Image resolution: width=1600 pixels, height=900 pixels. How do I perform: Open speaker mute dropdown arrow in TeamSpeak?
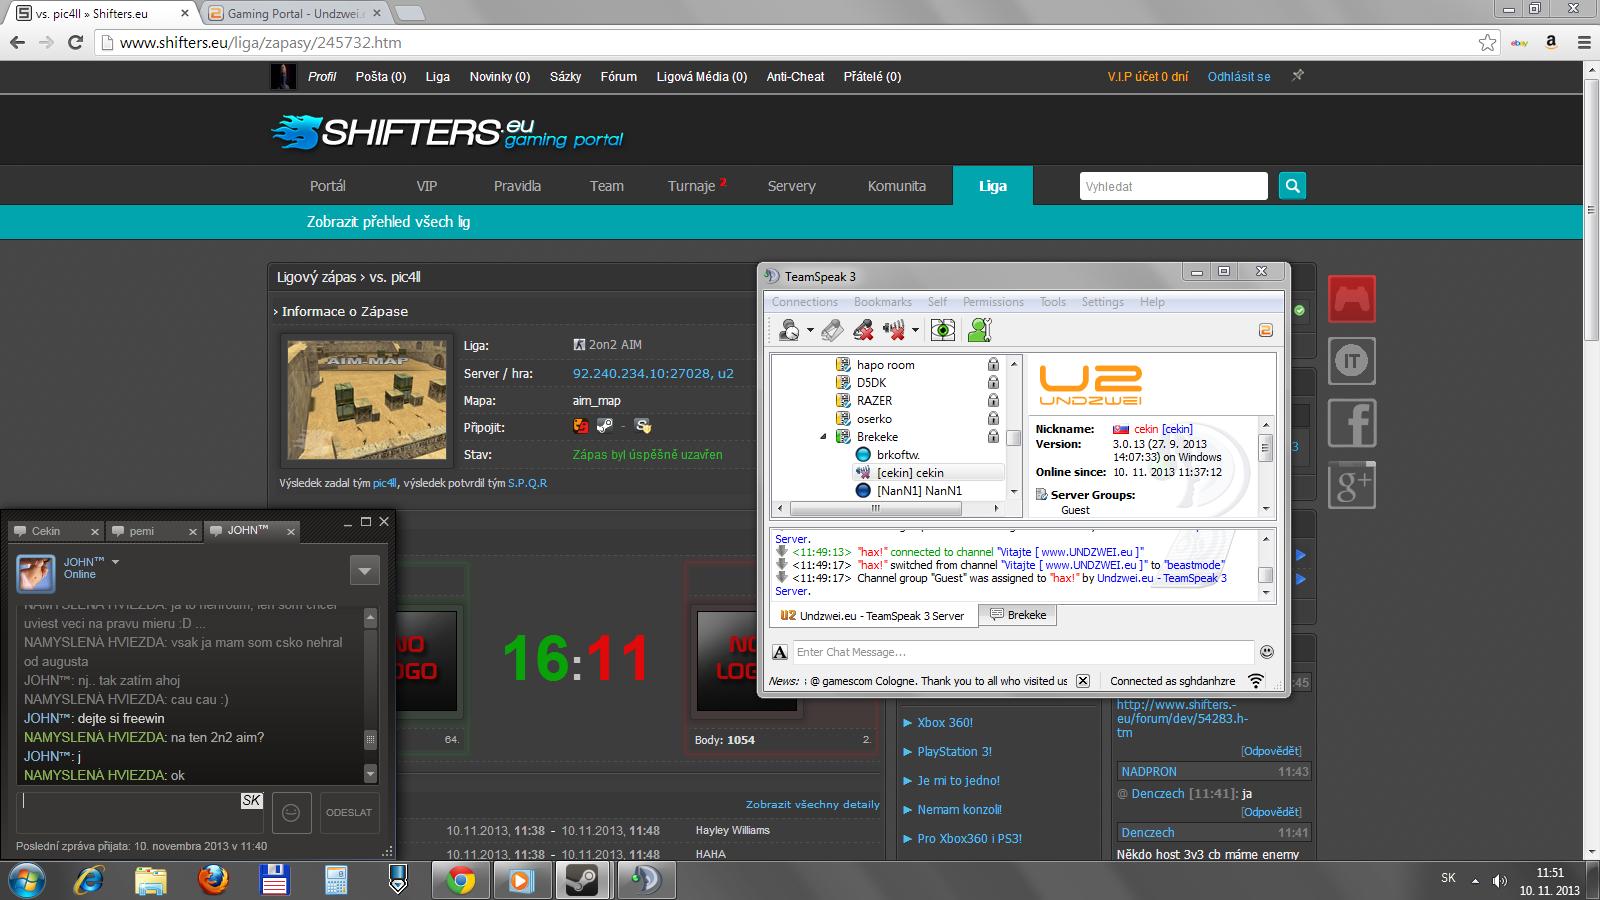[x=915, y=331]
